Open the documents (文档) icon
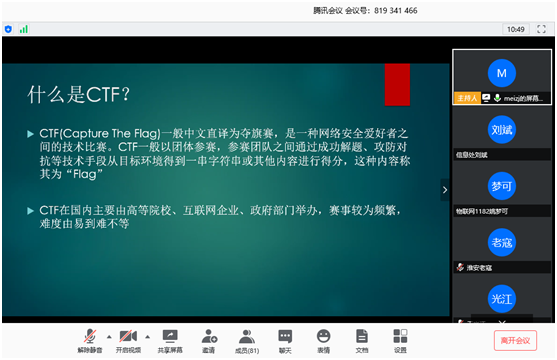557x360 pixels. click(x=362, y=340)
